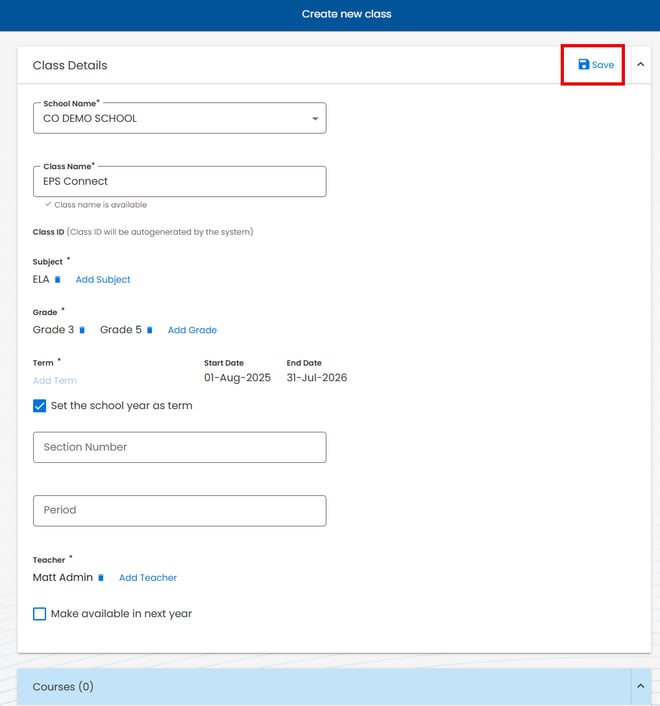Collapse the Class Details panel
This screenshot has height=706, width=660.
(x=640, y=65)
